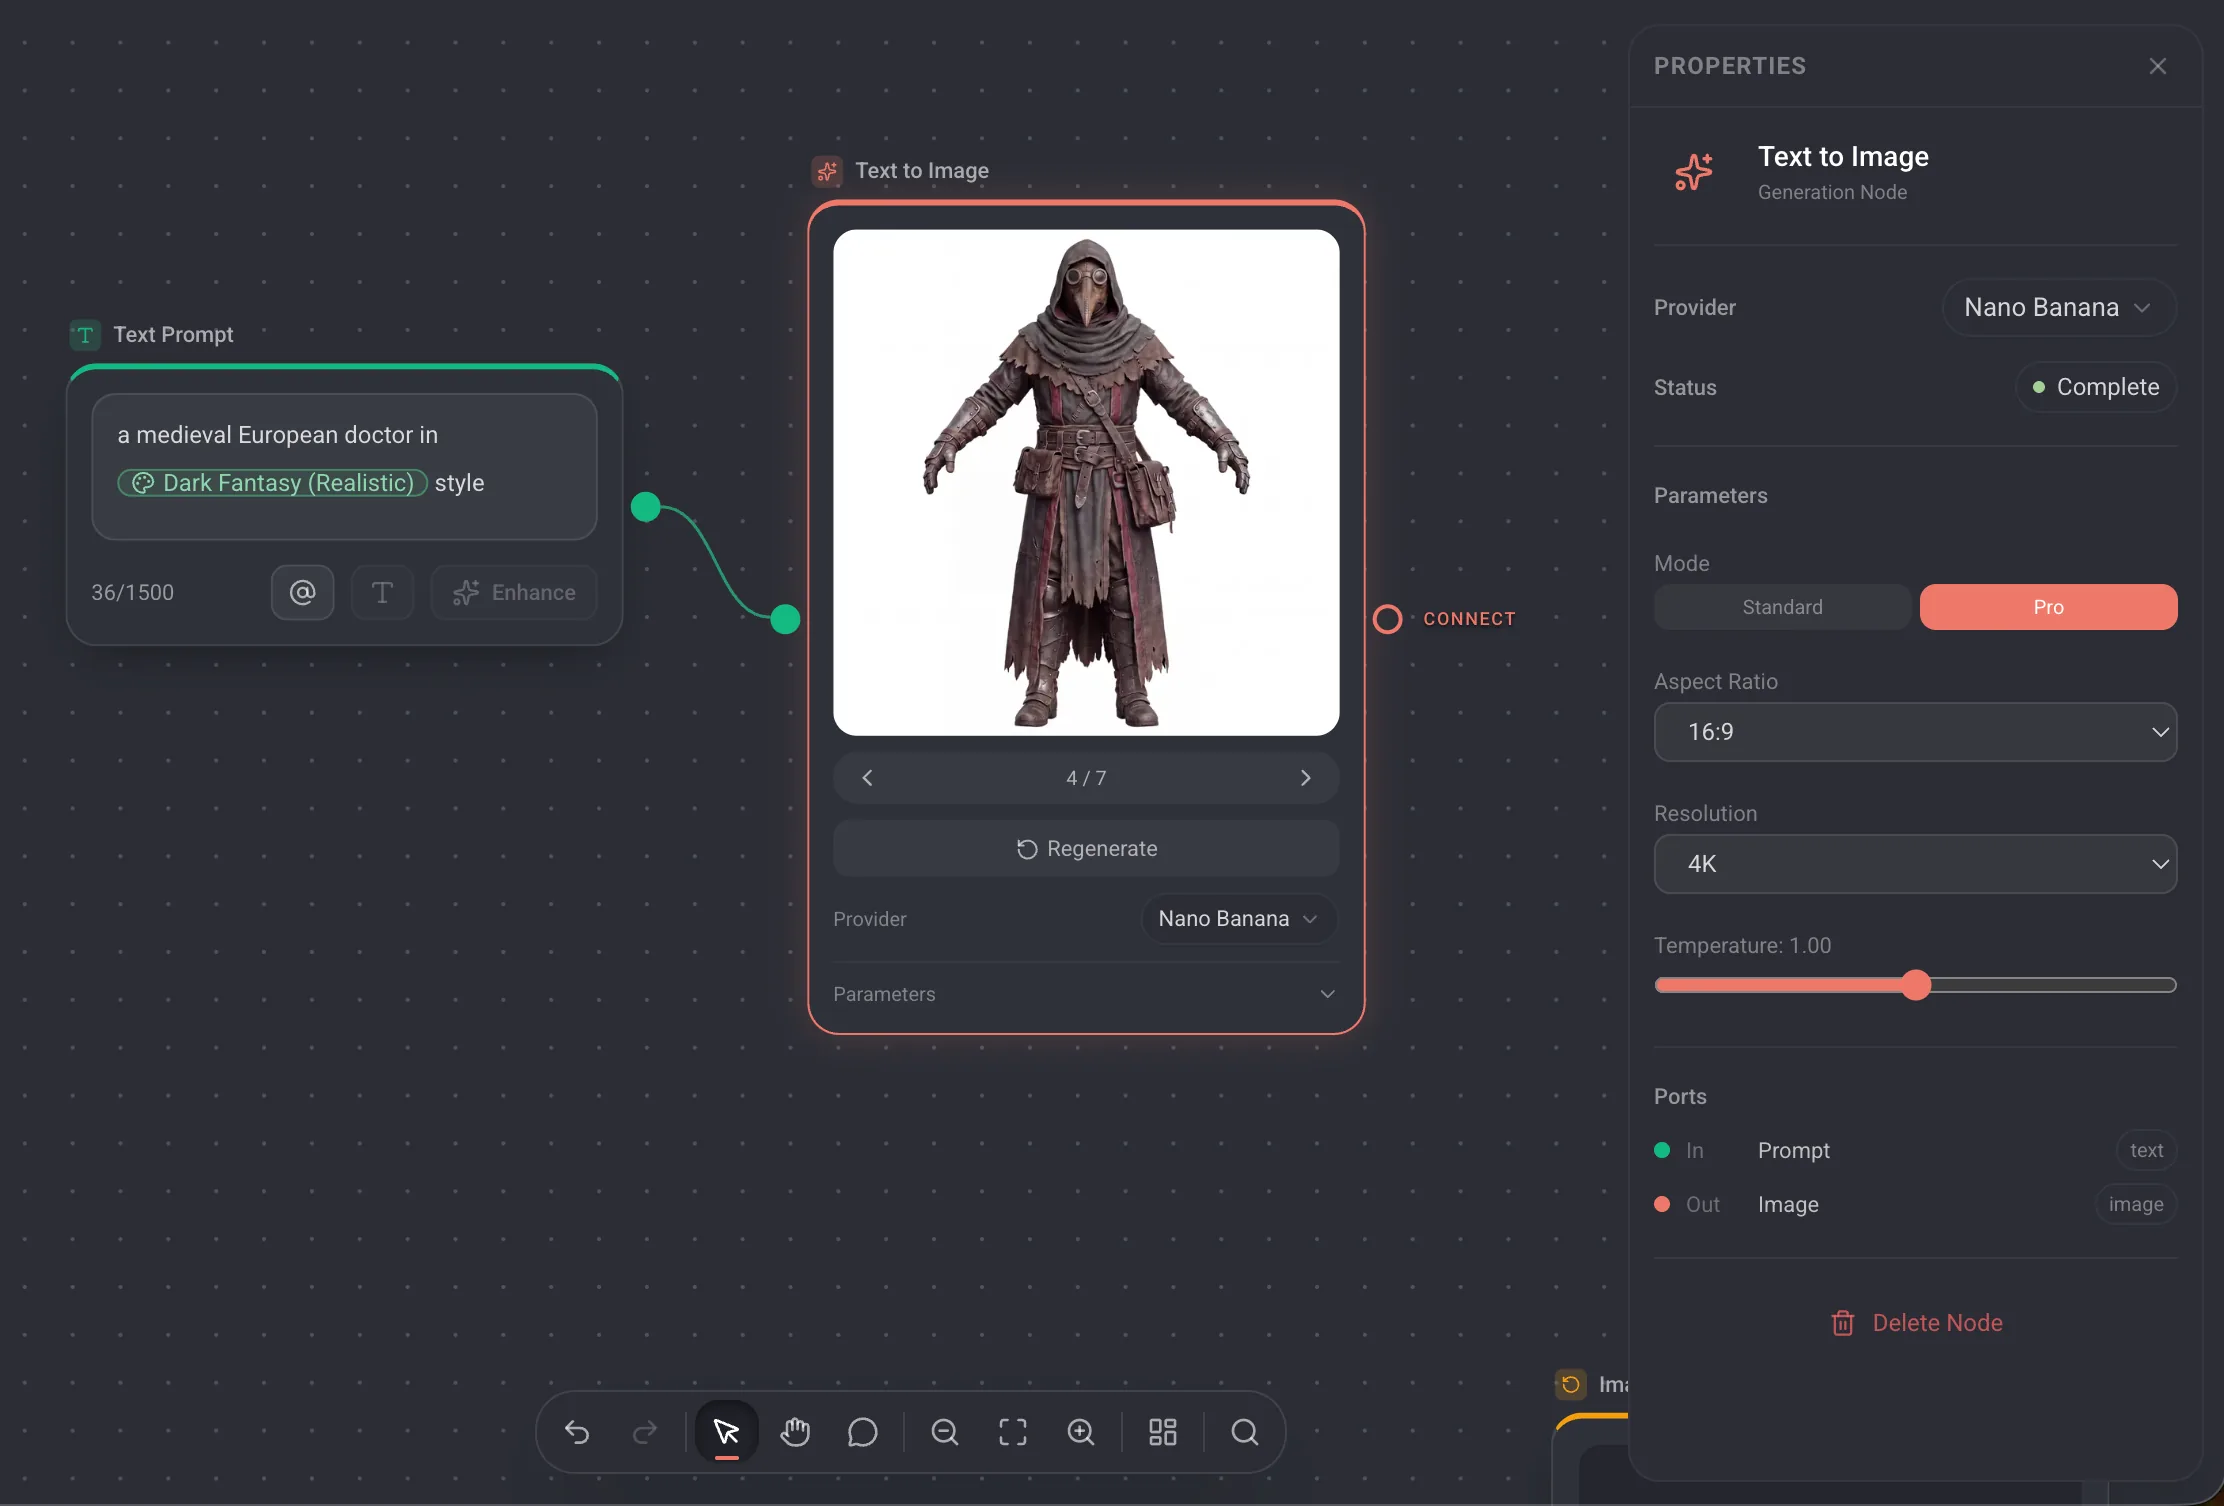2224x1506 pixels.
Task: Redo the last undone action
Action: pyautogui.click(x=645, y=1432)
